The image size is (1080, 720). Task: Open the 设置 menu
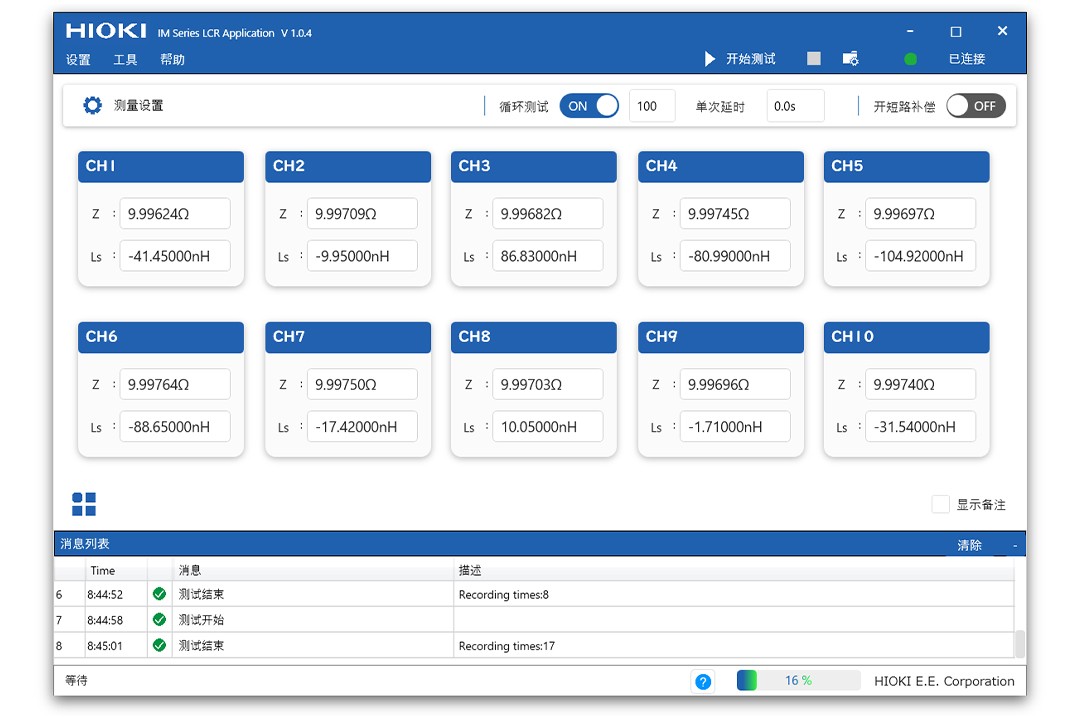point(78,60)
